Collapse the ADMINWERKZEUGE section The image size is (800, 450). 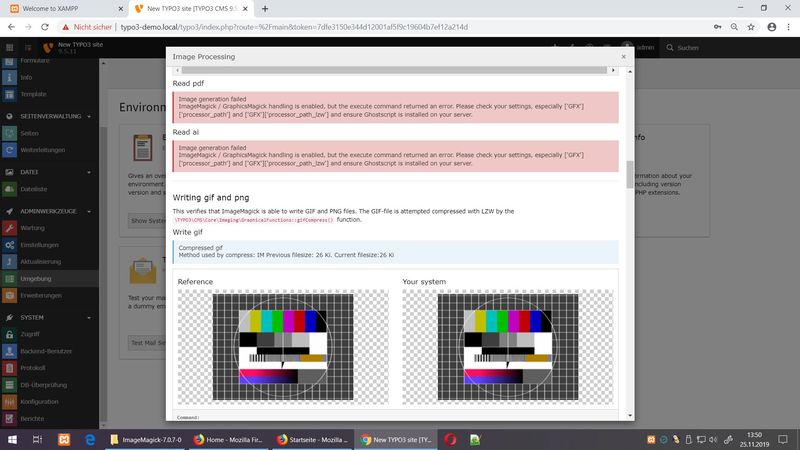coord(89,211)
